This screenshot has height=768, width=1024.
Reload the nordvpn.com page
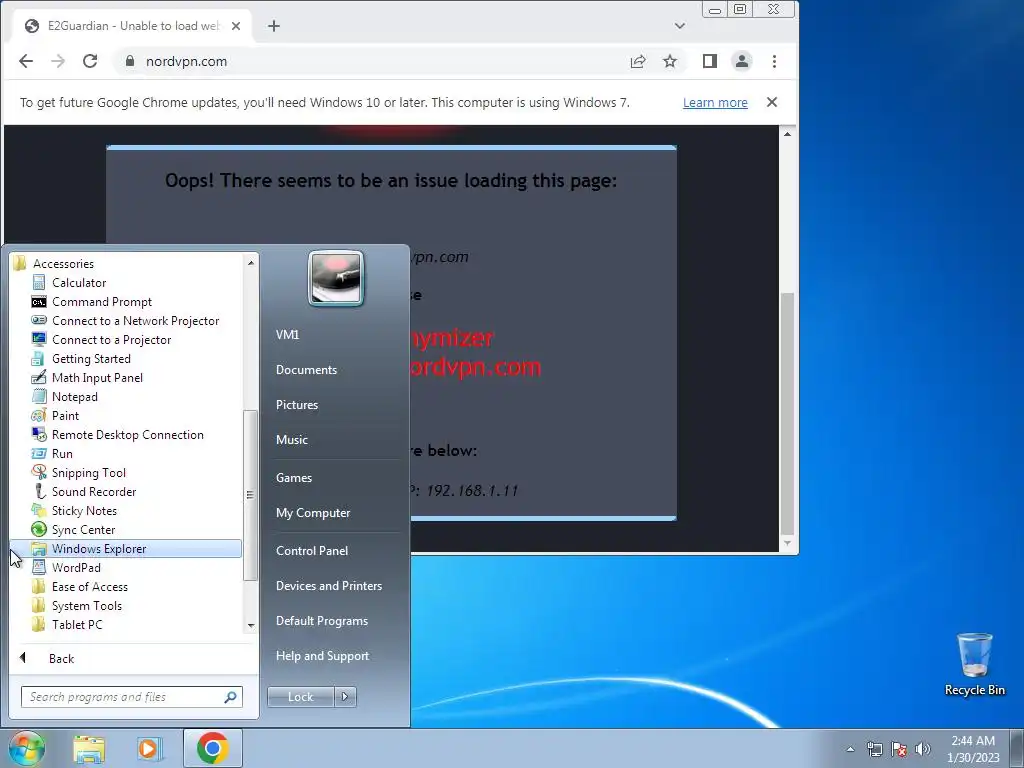(x=90, y=61)
